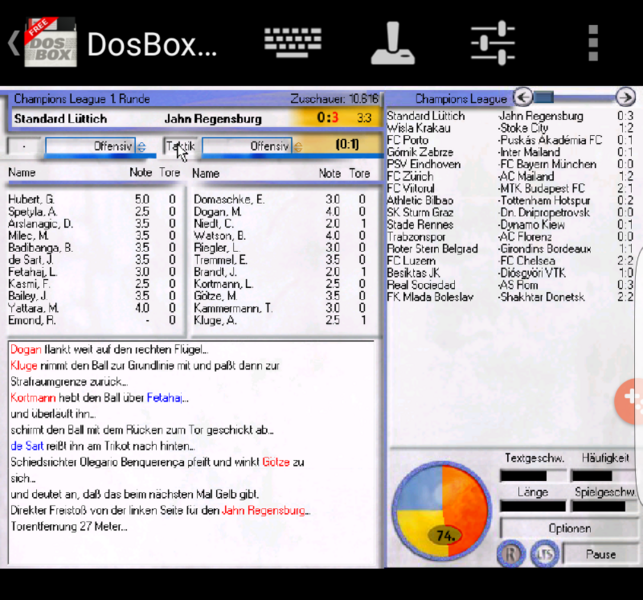
Task: Click the Zuschauer: 10.616 attendance text
Action: tap(334, 99)
